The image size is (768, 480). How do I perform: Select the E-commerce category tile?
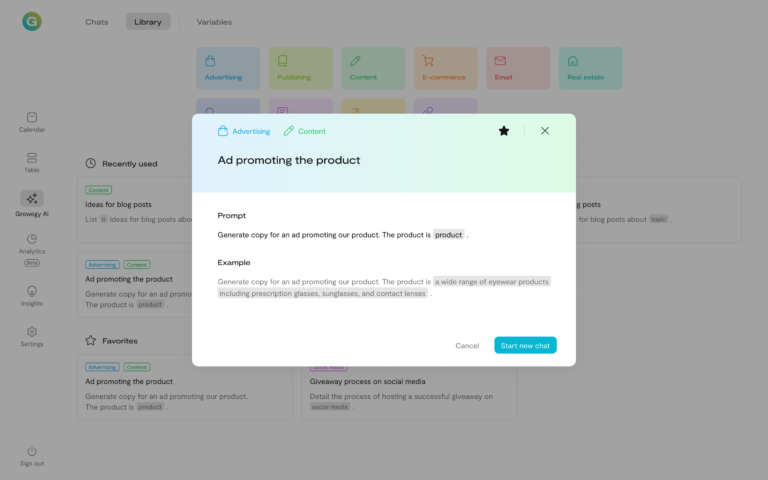pos(445,68)
